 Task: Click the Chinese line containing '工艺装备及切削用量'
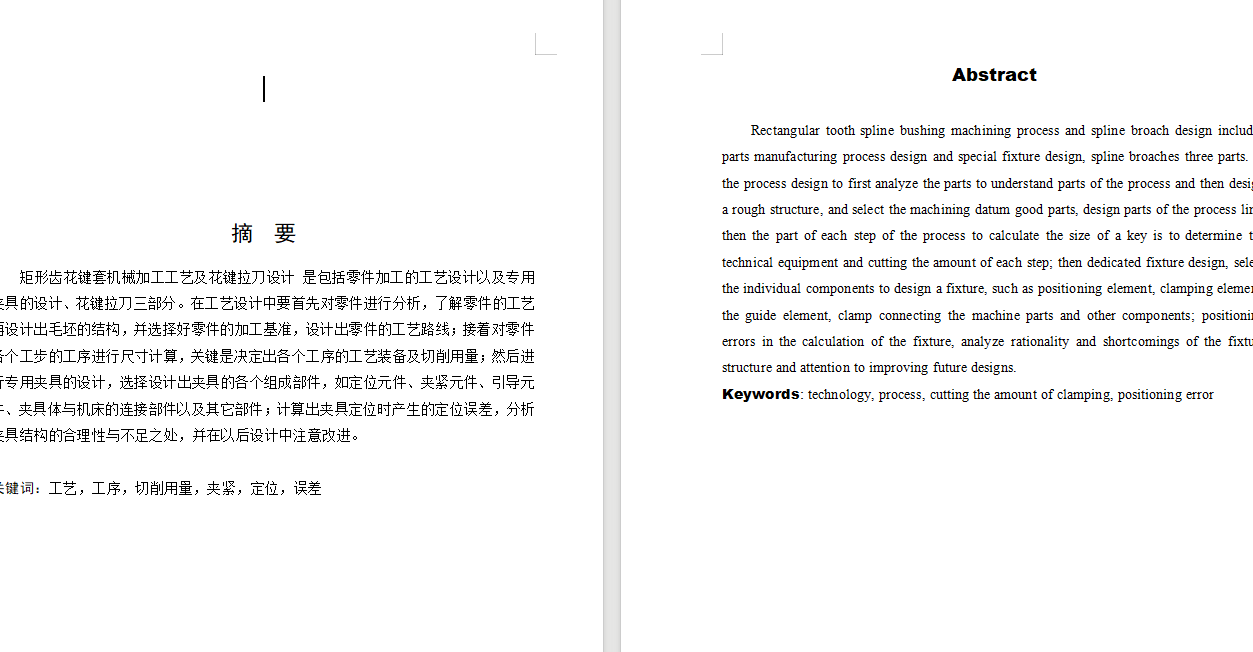click(x=267, y=356)
